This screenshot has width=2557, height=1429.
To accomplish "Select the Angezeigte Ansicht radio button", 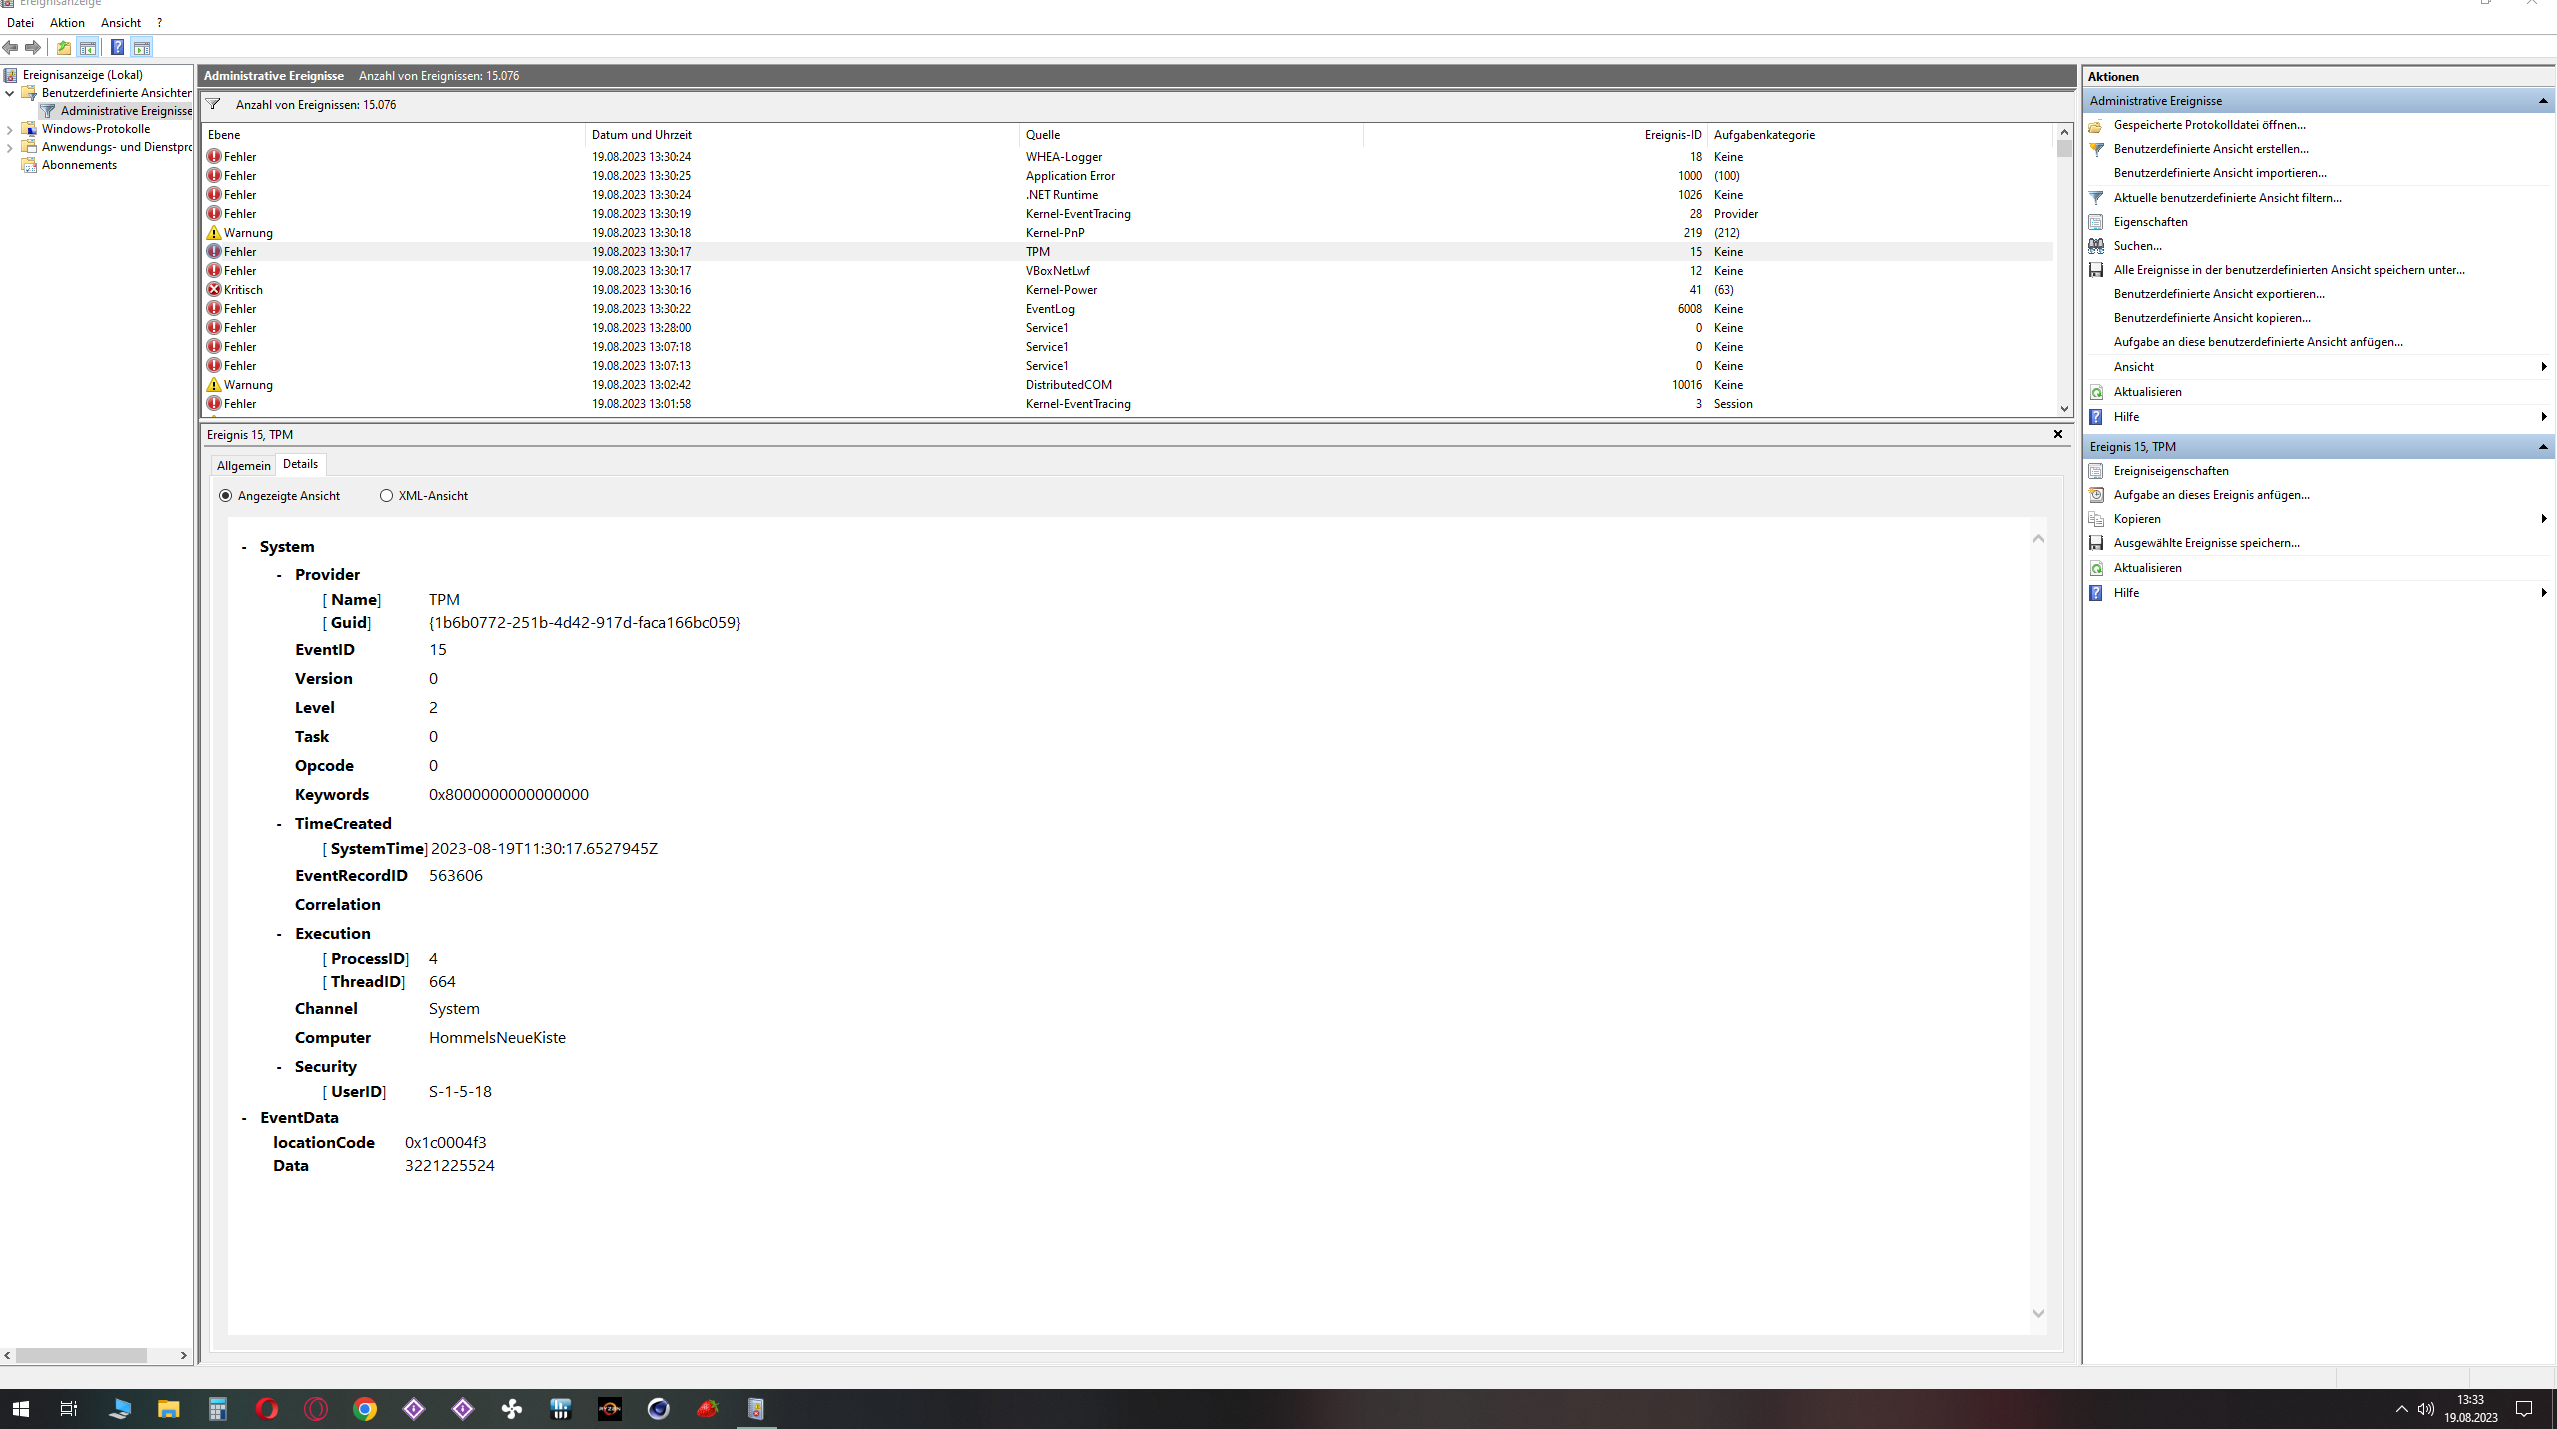I will pos(226,496).
